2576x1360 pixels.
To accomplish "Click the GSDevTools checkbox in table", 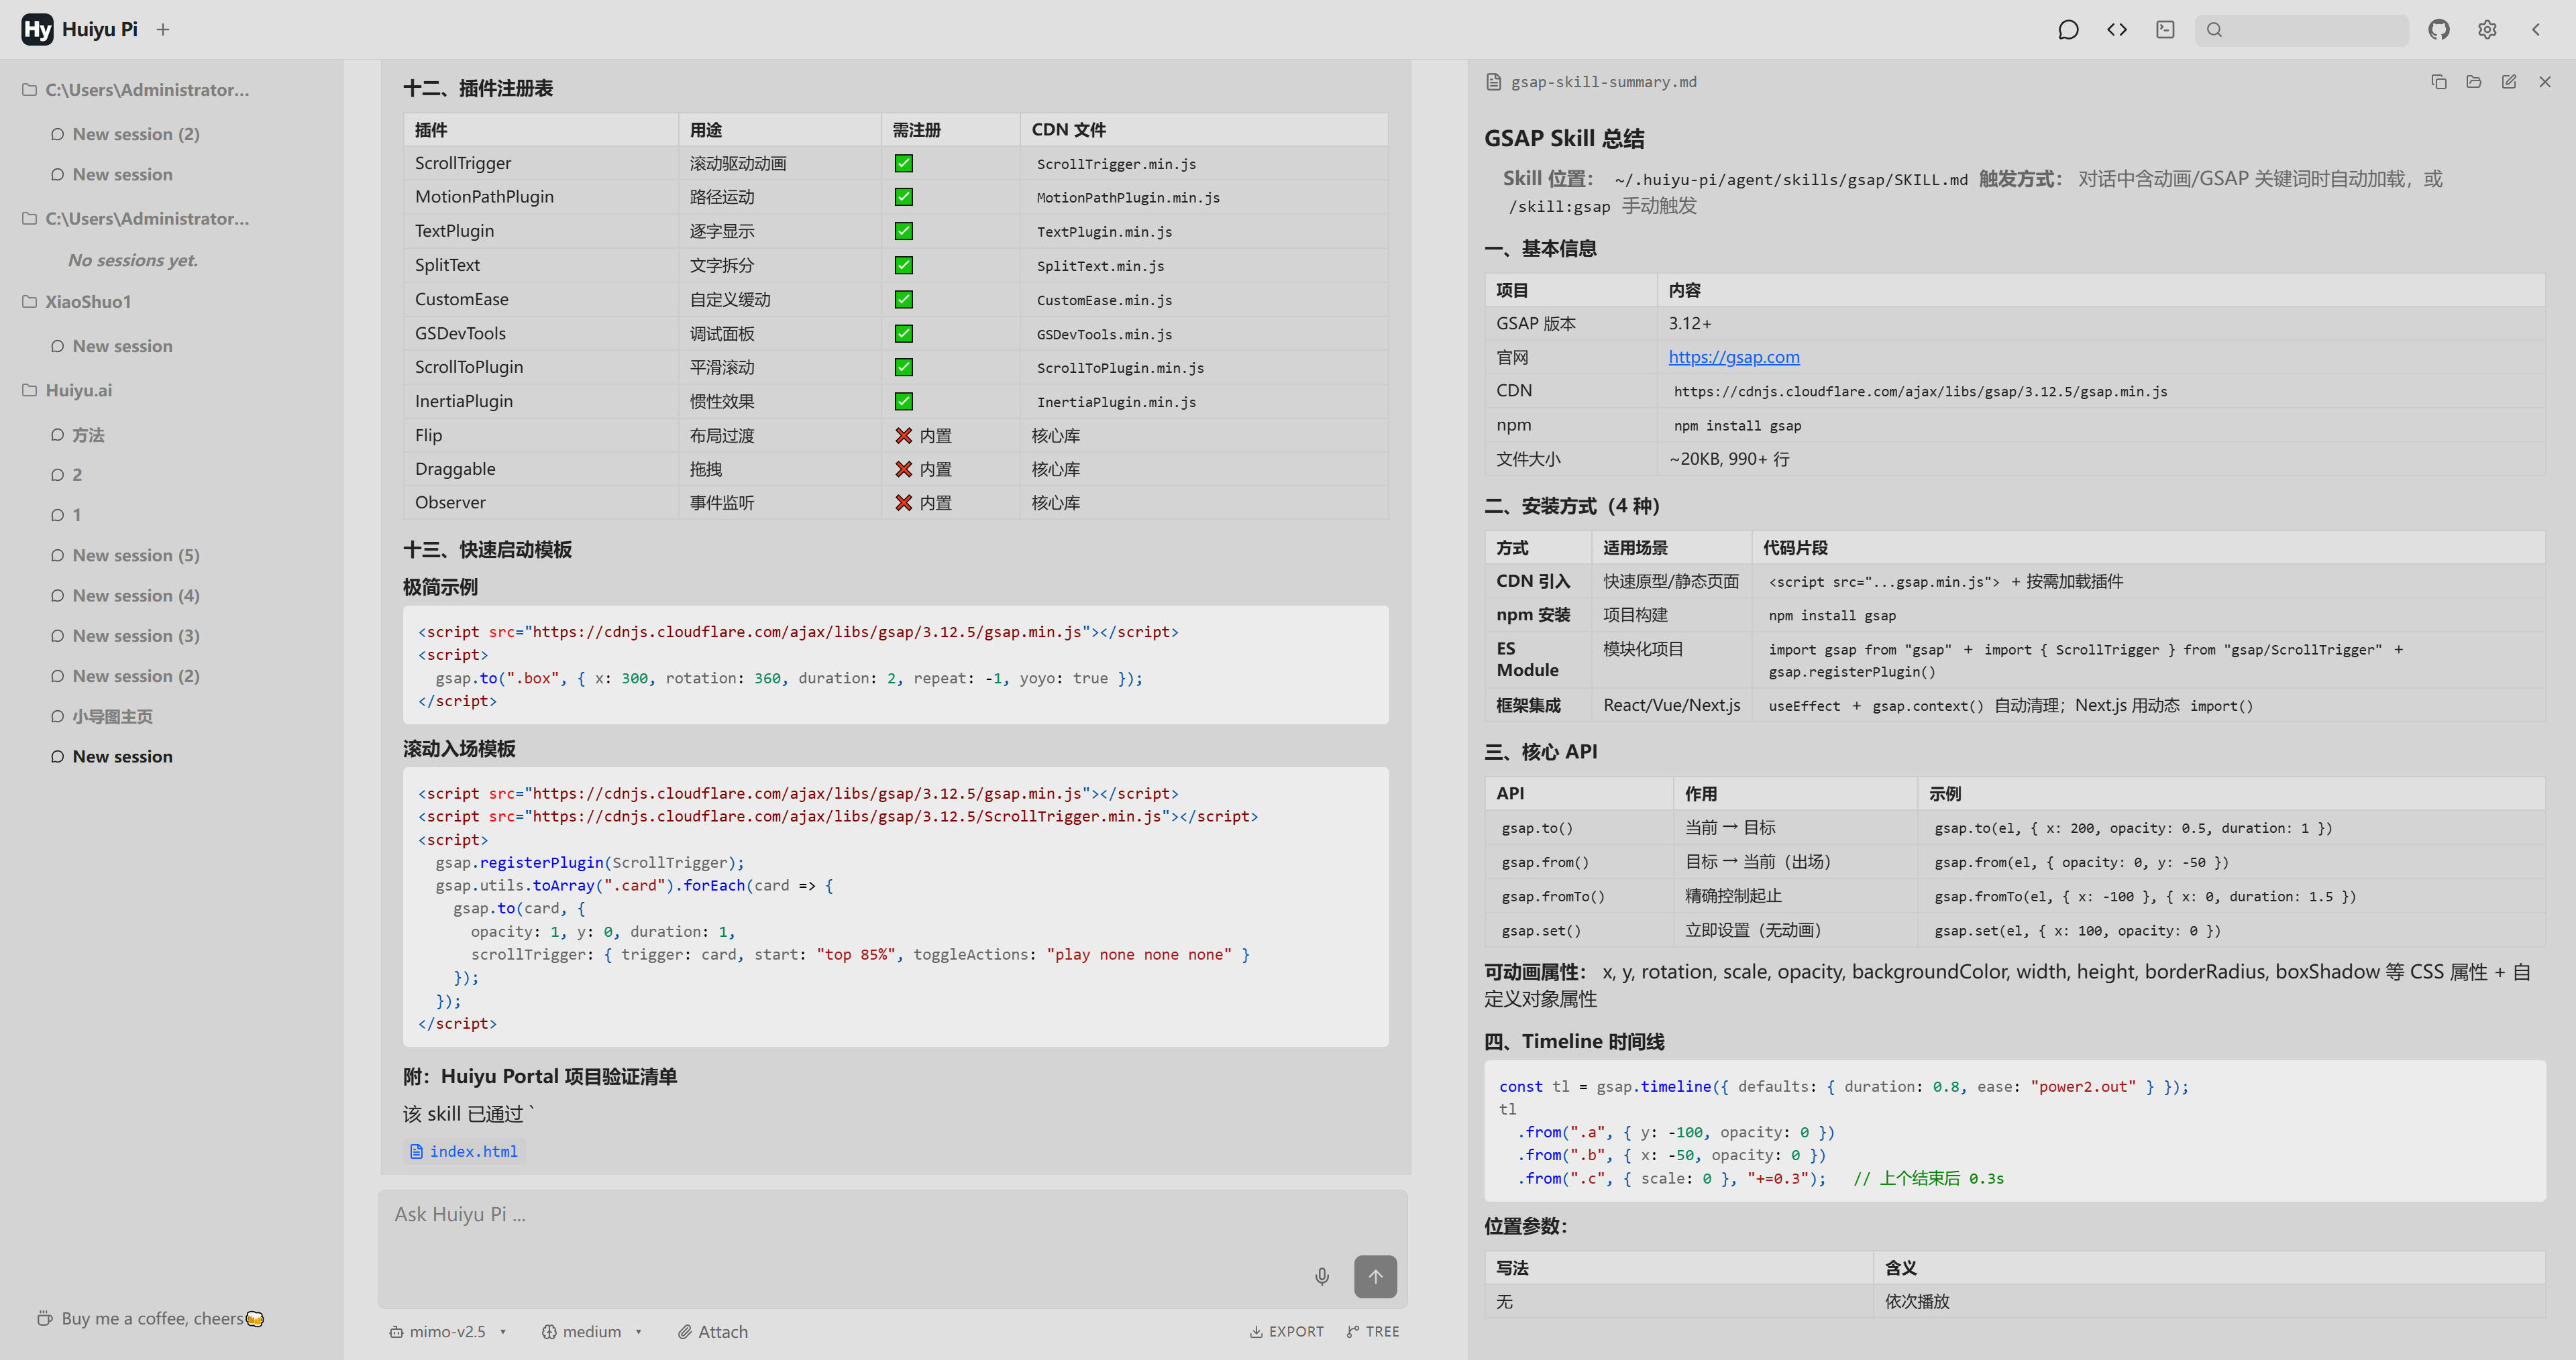I will coord(903,333).
